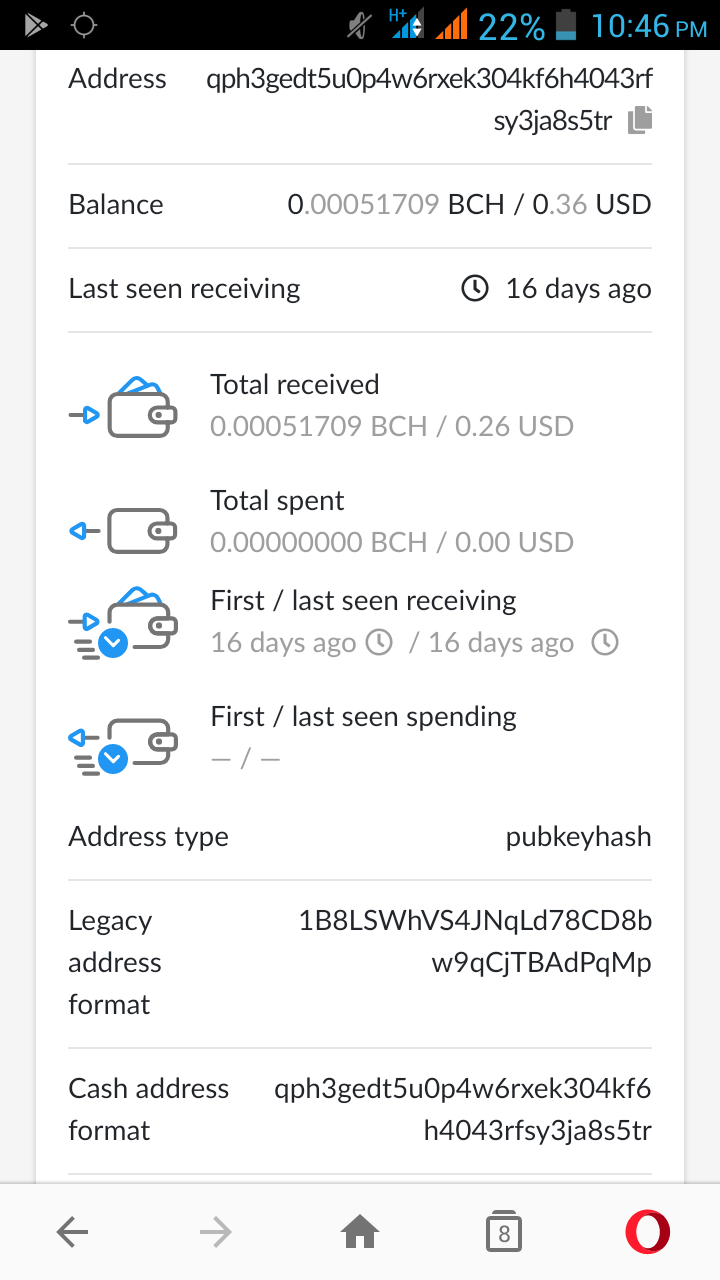
Task: Tap the Total spent wallet icon
Action: pos(123,531)
